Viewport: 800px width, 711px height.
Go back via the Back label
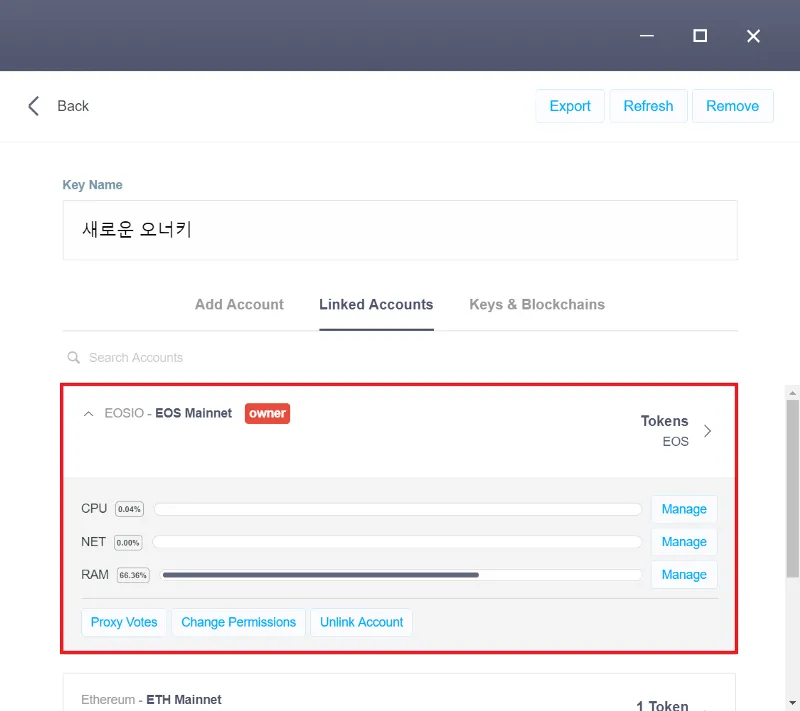[73, 106]
